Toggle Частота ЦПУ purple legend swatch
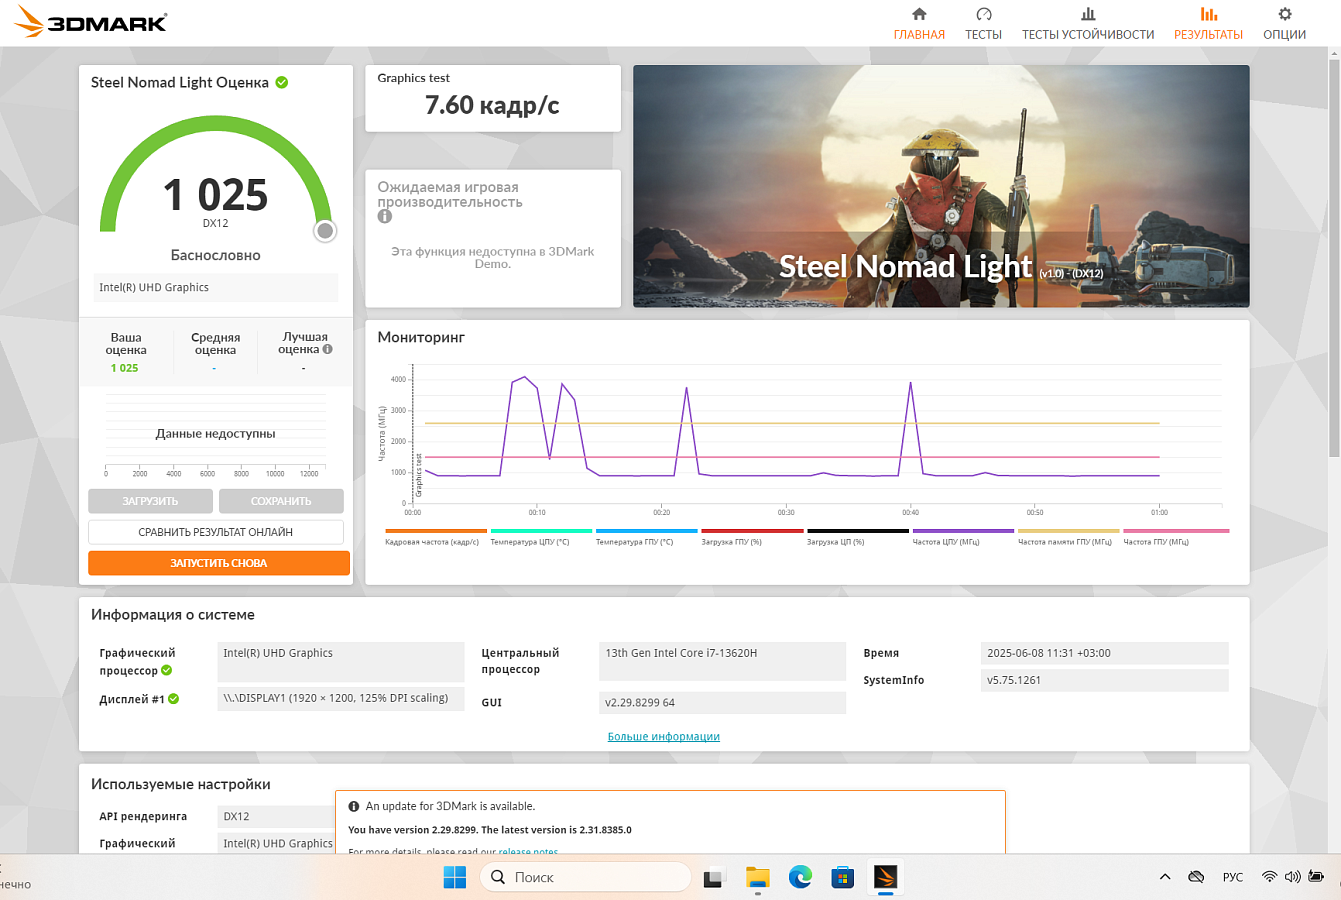 pyautogui.click(x=963, y=531)
